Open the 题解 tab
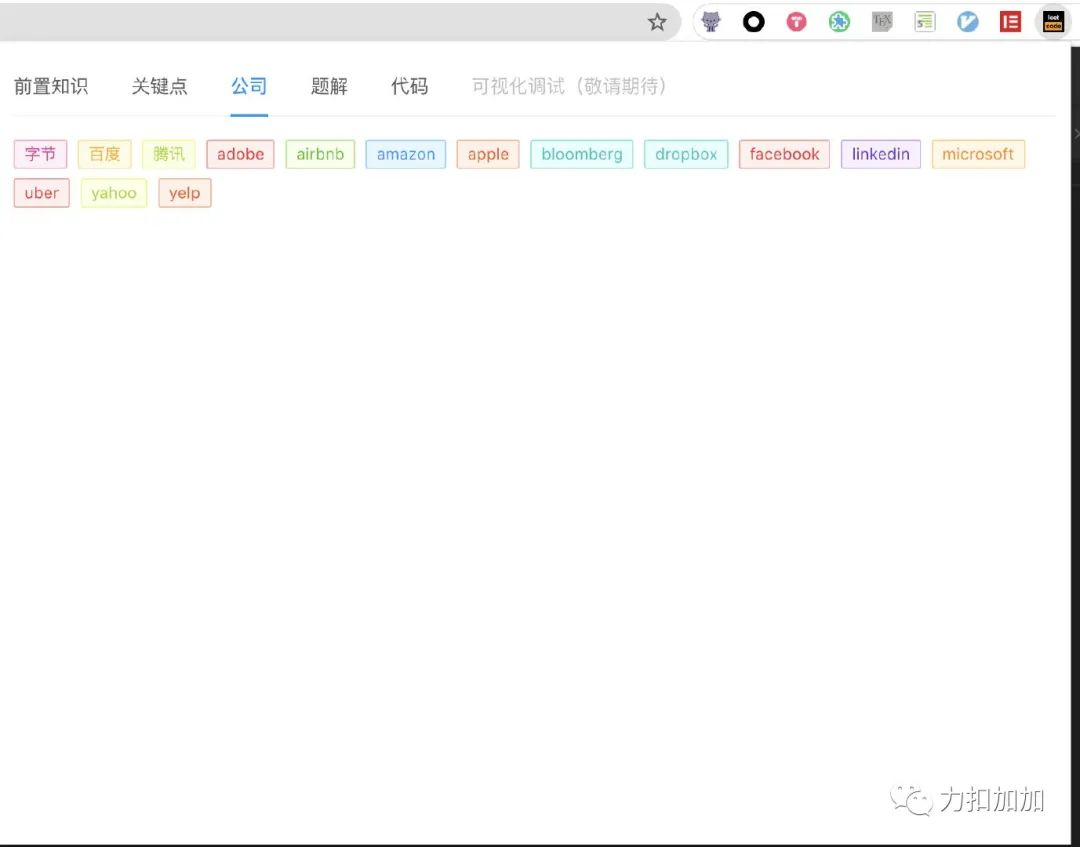This screenshot has height=847, width=1080. [x=329, y=86]
